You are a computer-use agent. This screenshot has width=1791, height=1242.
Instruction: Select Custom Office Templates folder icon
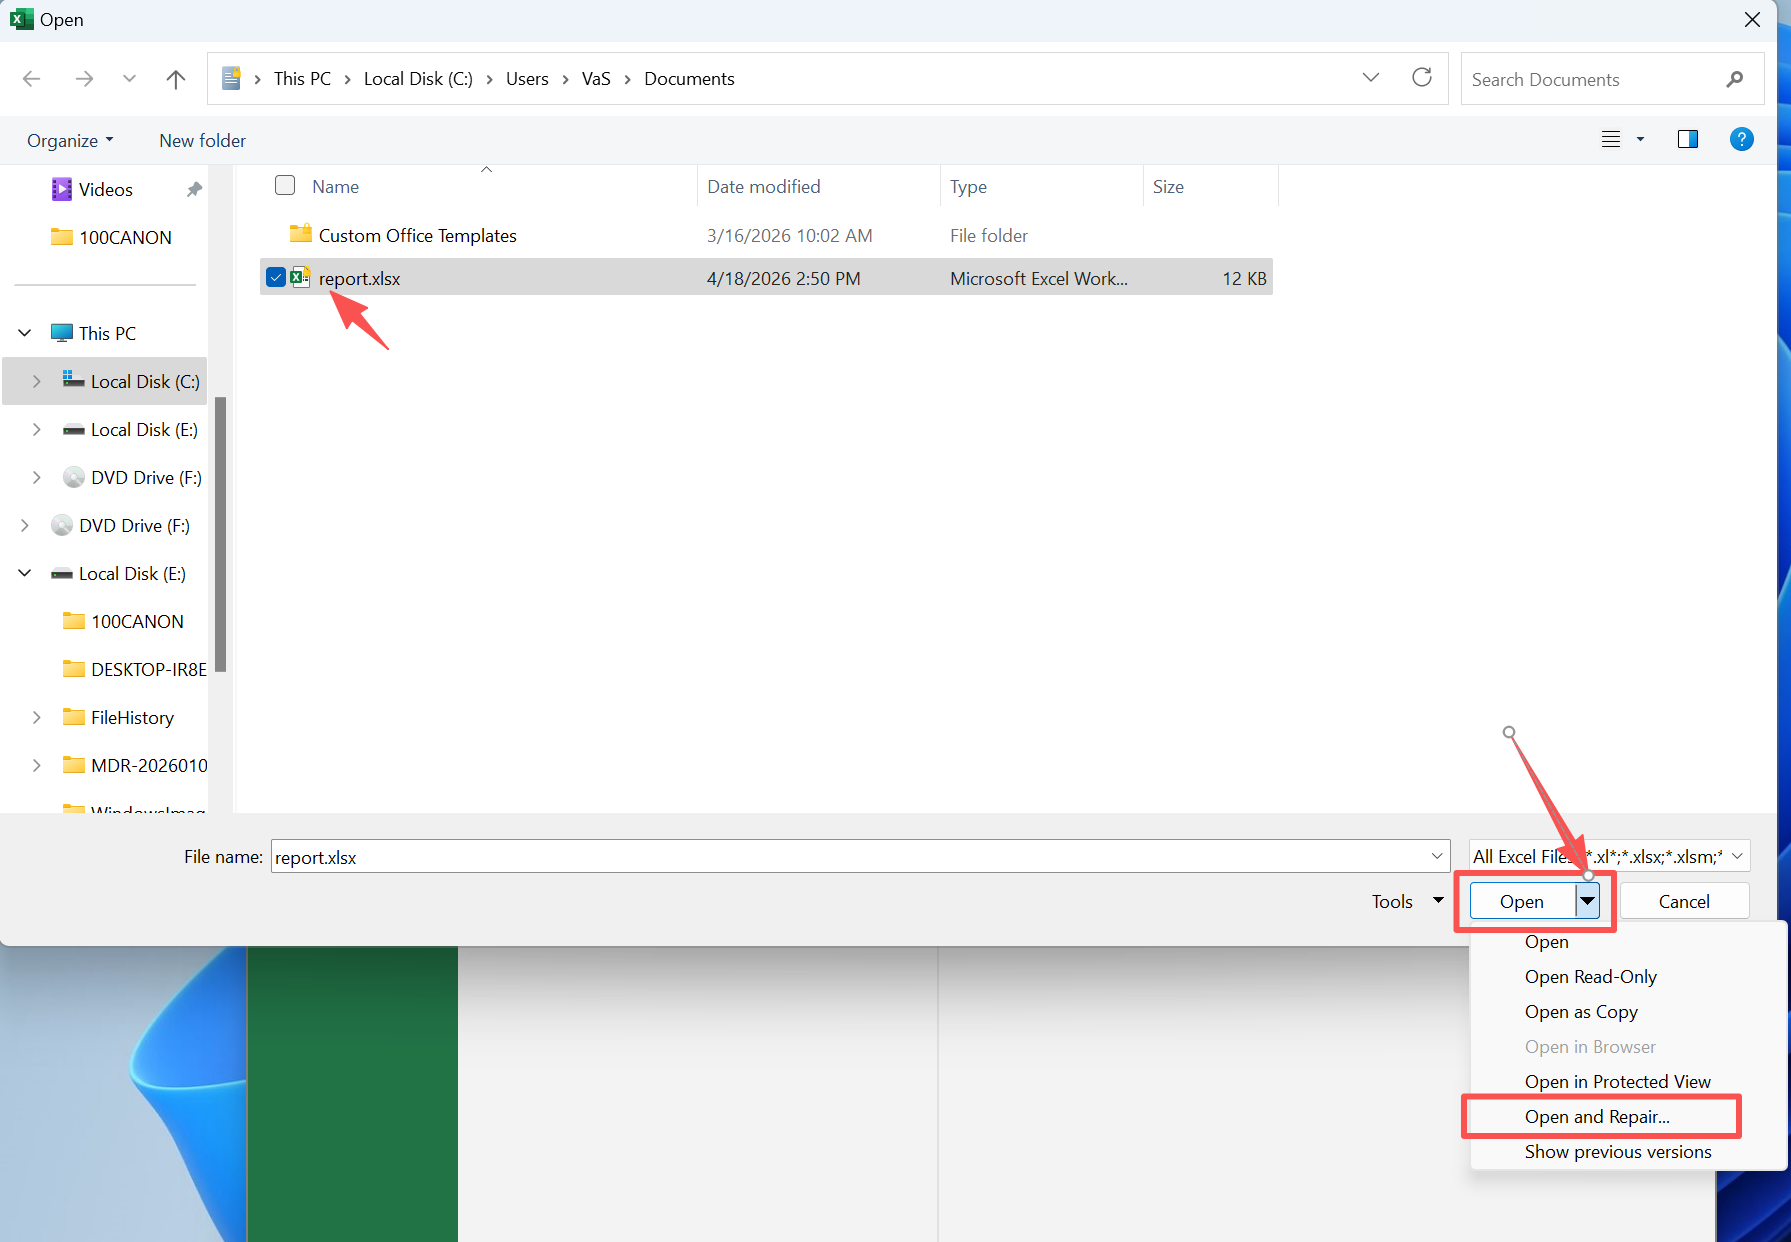(301, 234)
